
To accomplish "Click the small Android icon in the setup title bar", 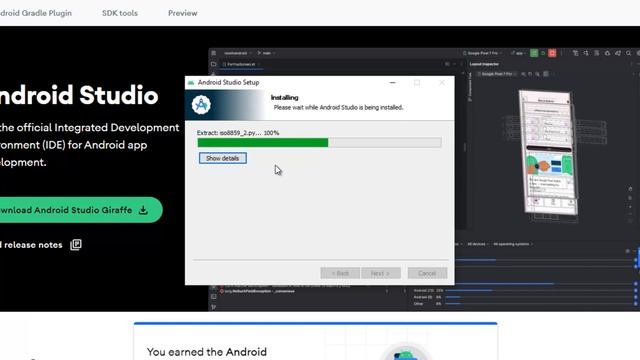I will pyautogui.click(x=191, y=82).
